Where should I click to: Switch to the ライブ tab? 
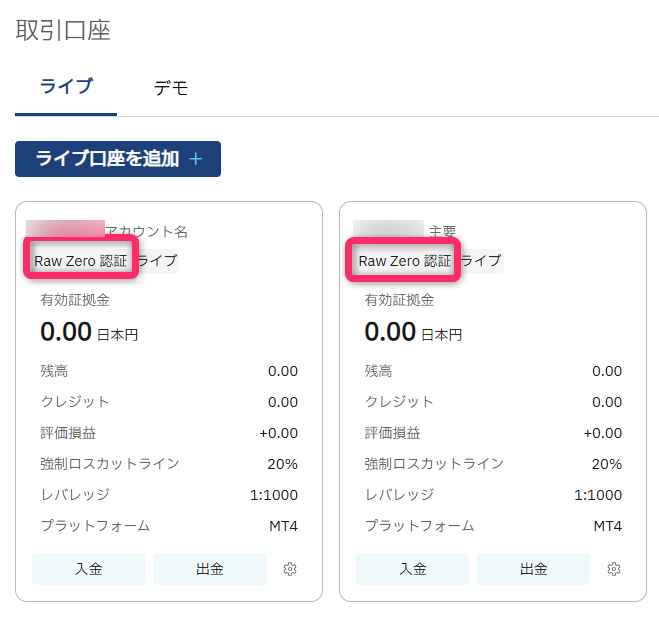tap(66, 87)
